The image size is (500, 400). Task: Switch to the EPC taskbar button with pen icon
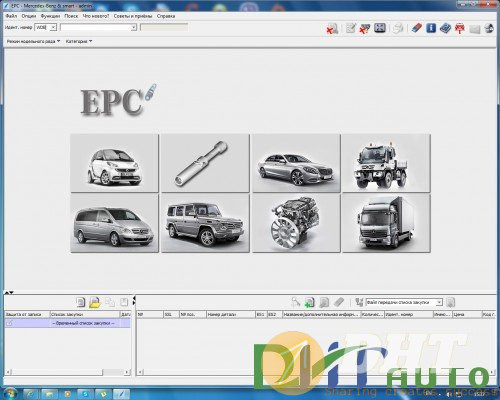[122, 394]
